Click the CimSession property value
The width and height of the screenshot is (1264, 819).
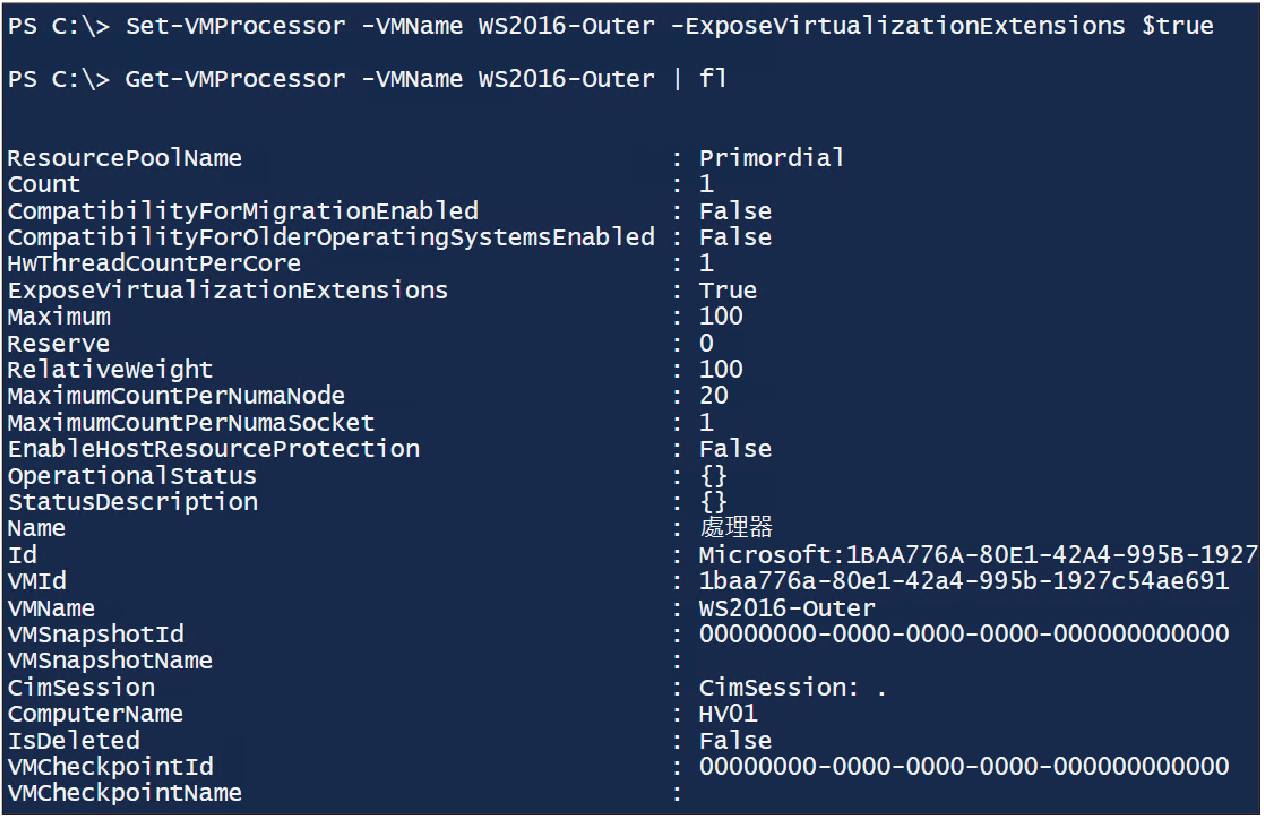click(793, 688)
